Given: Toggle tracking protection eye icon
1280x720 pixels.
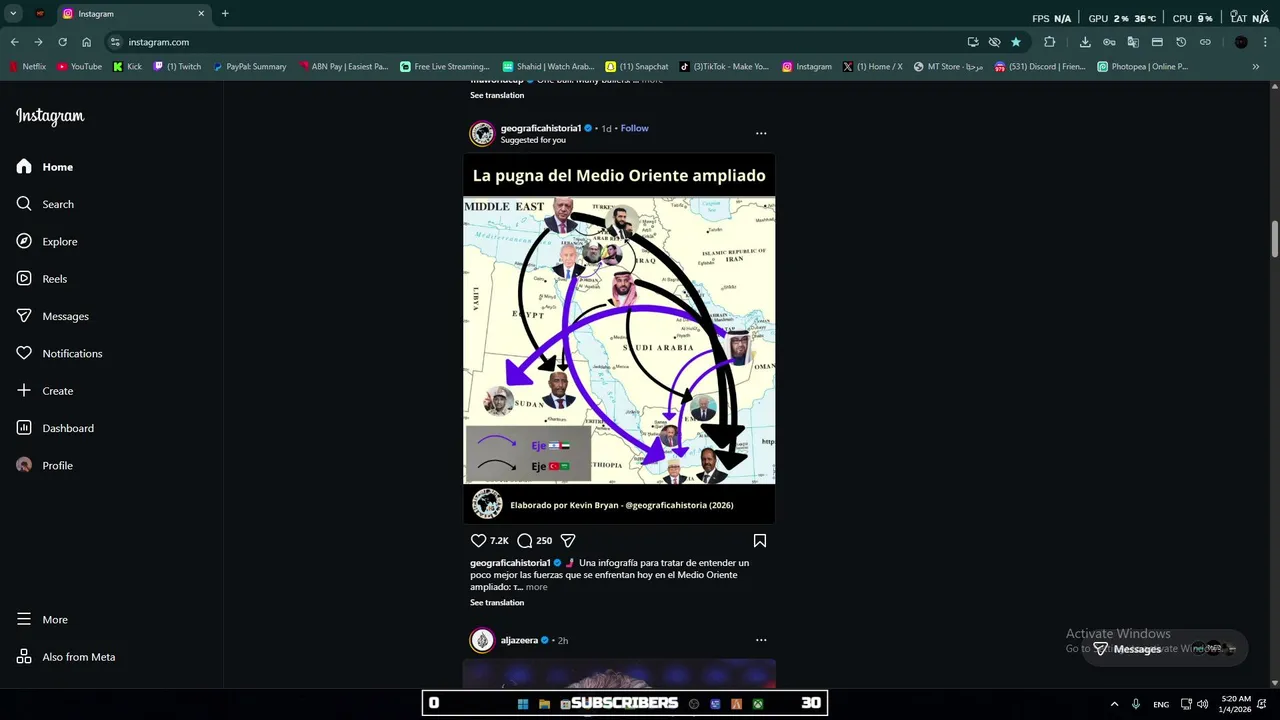Looking at the screenshot, I should coord(994,42).
